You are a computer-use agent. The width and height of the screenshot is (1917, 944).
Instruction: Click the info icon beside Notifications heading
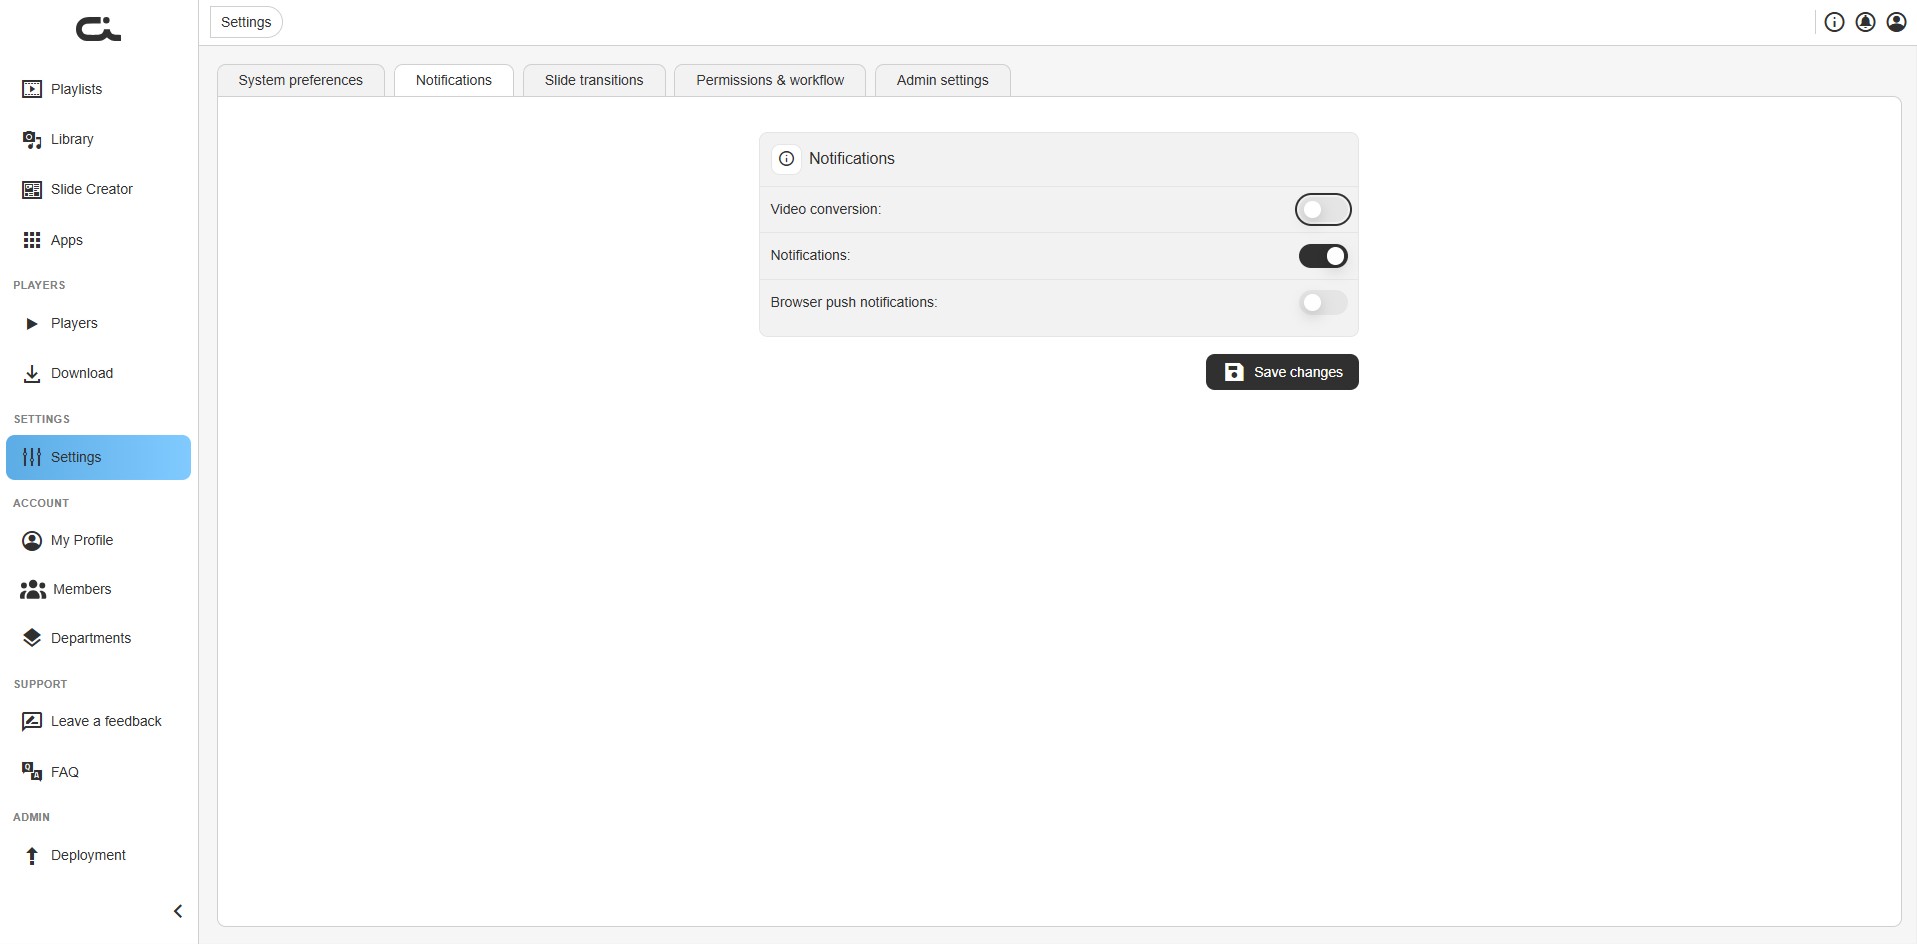point(786,158)
